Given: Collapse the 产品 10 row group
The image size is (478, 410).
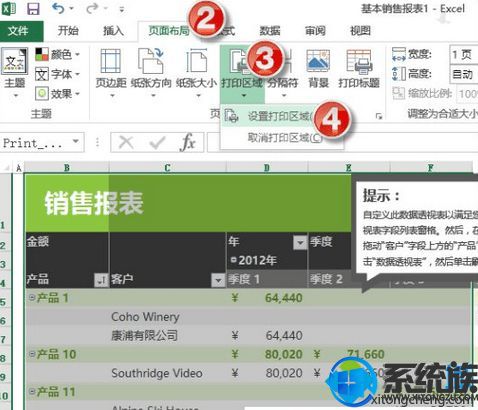Looking at the screenshot, I should coord(31,353).
